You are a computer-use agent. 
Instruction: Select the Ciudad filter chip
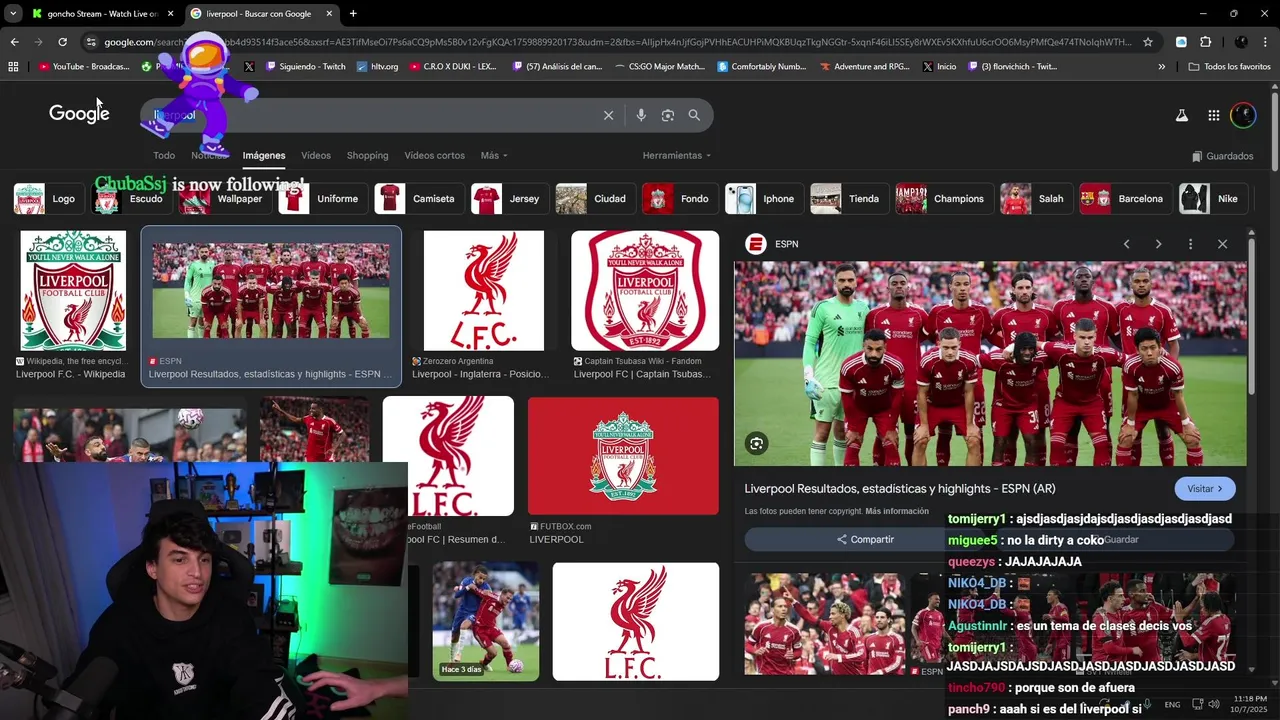click(x=594, y=199)
